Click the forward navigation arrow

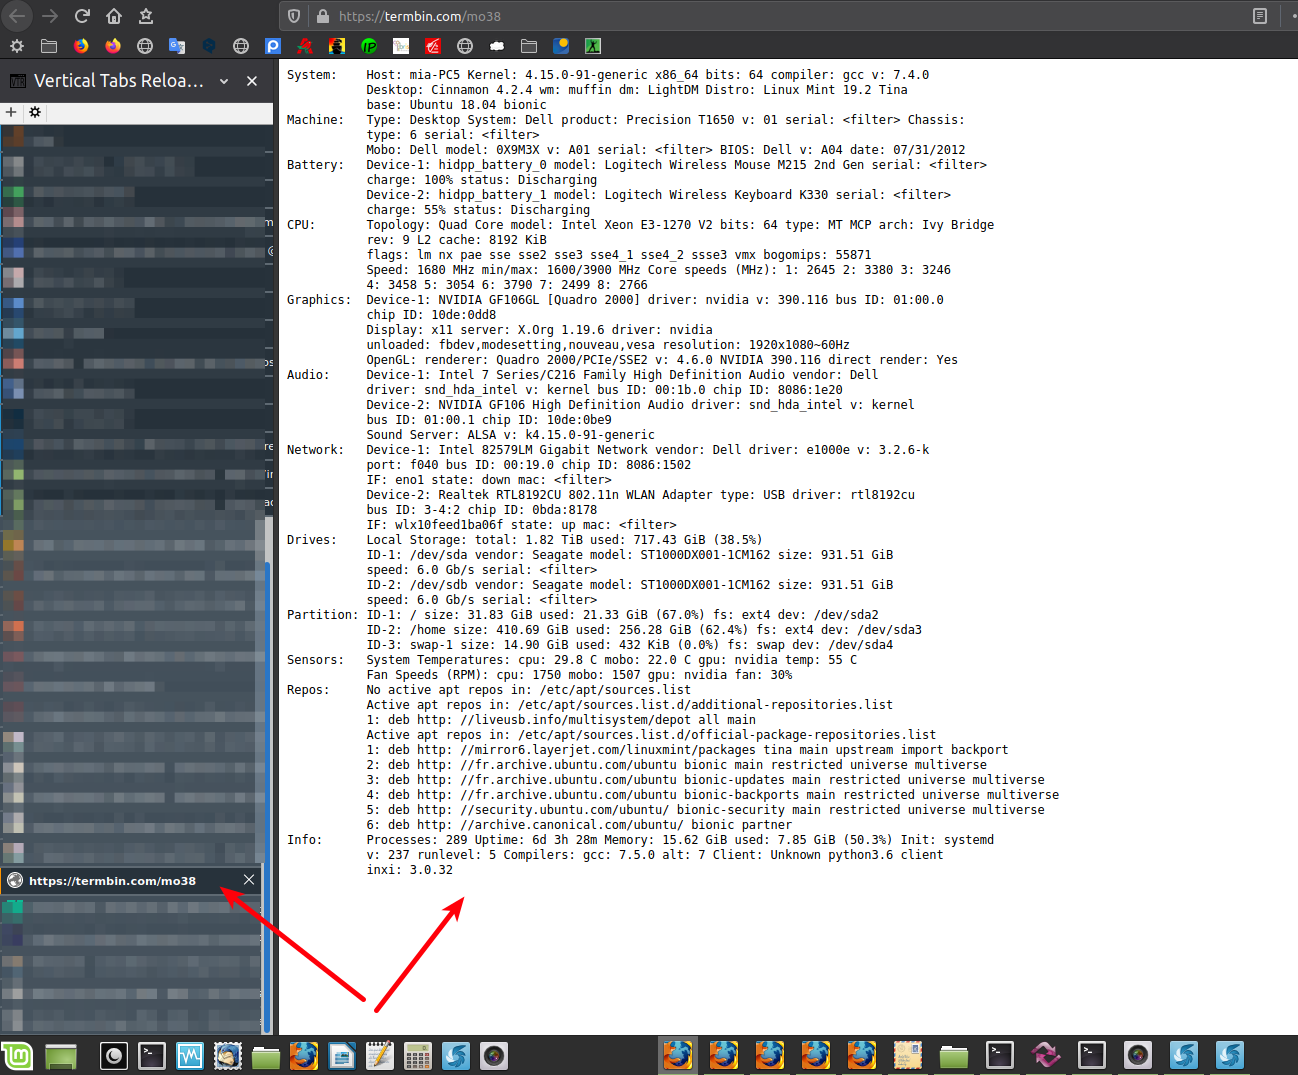pos(50,16)
